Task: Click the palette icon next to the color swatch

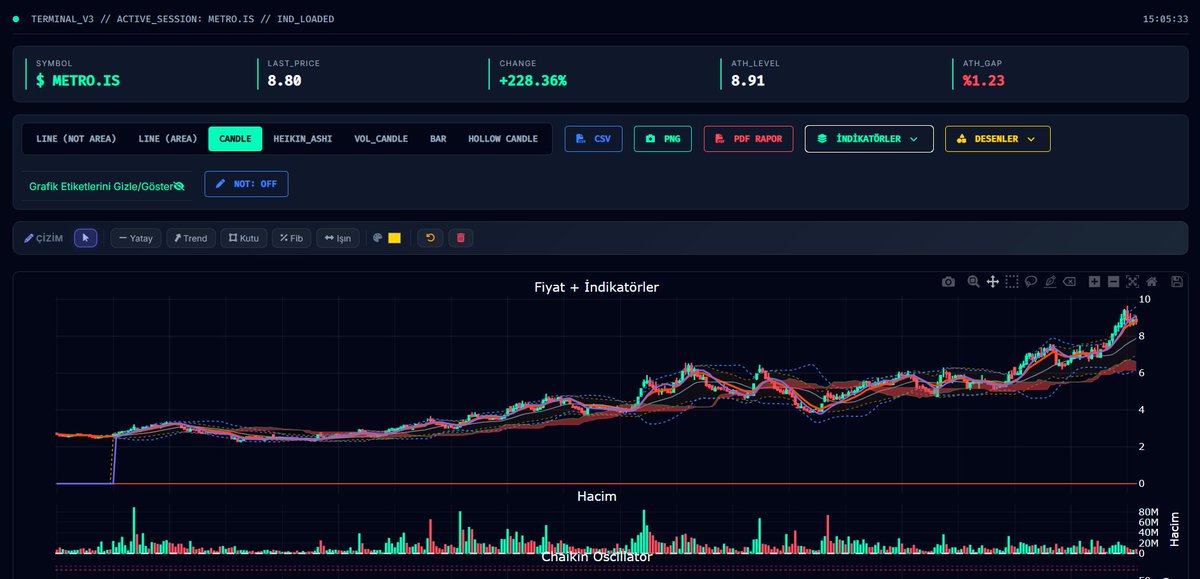Action: pos(378,238)
